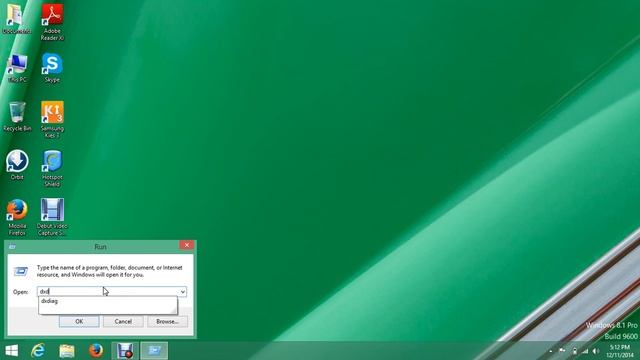Open the taskbar clock and date
Screen dimensions: 640x360
620,351
